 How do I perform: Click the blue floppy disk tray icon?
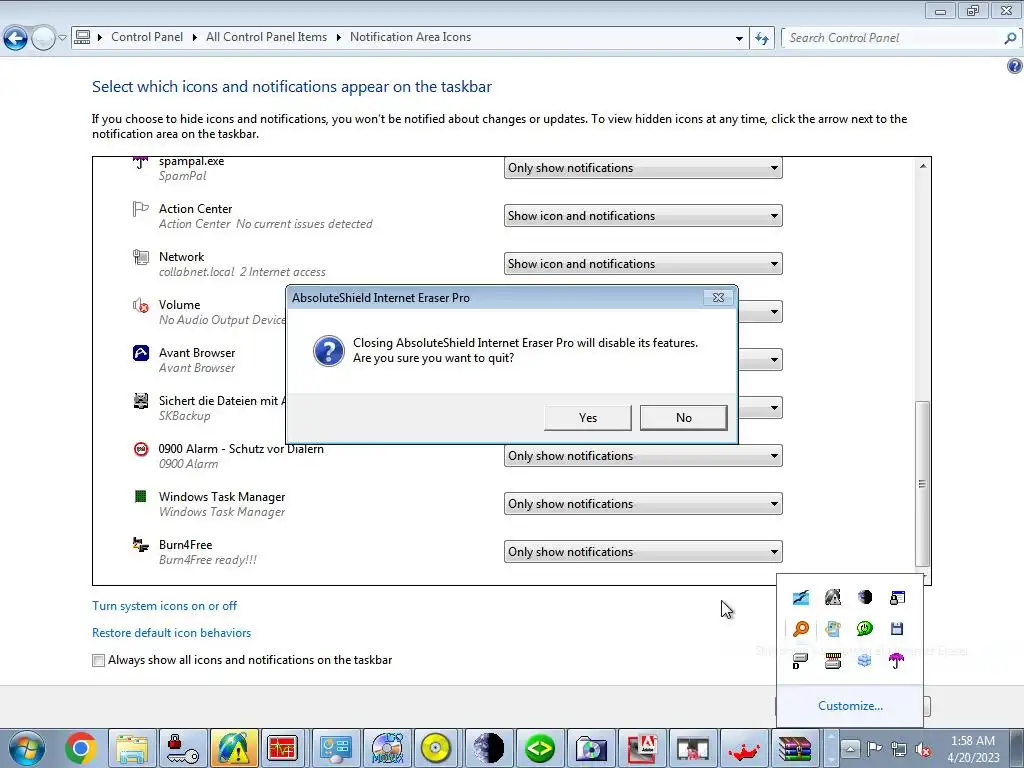point(897,629)
